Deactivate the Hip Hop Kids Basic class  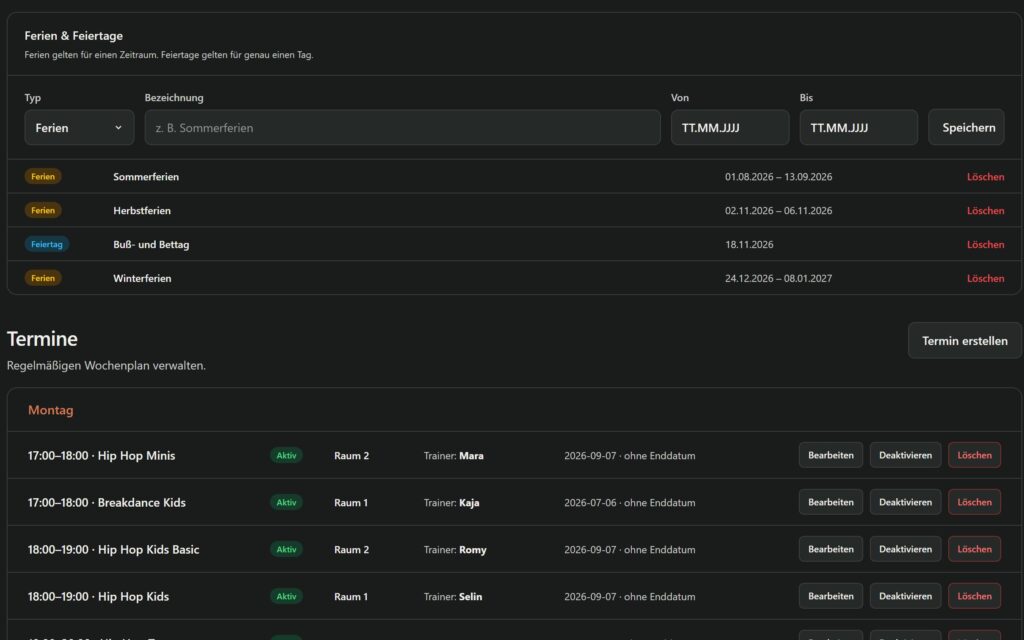[905, 549]
